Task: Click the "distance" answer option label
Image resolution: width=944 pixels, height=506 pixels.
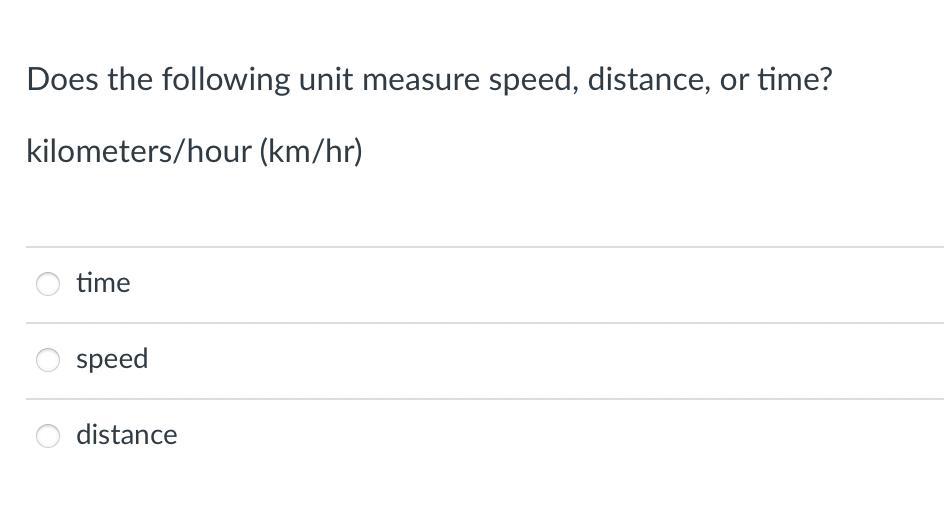Action: coord(126,435)
